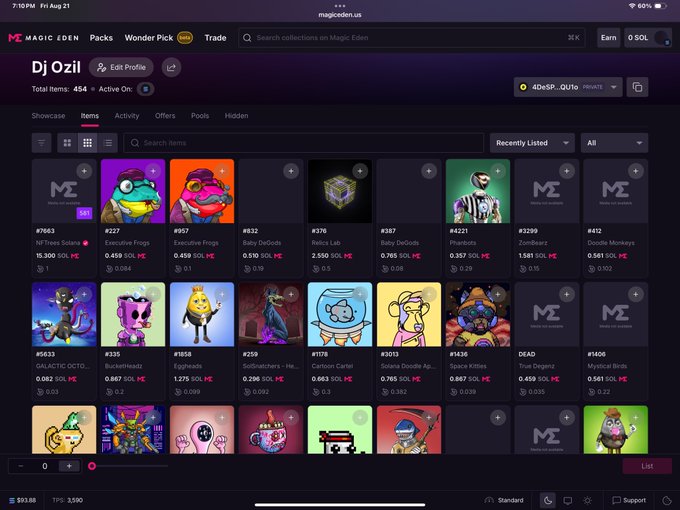
Task: Open the BucketHeadz #335 thumbnail
Action: pos(133,314)
